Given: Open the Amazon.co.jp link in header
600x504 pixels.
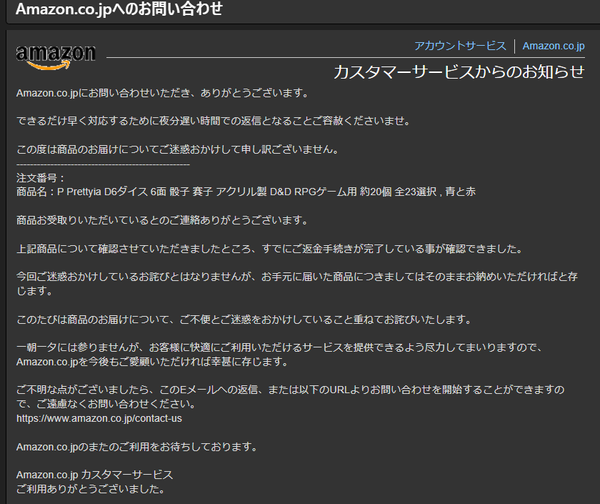Looking at the screenshot, I should [553, 46].
